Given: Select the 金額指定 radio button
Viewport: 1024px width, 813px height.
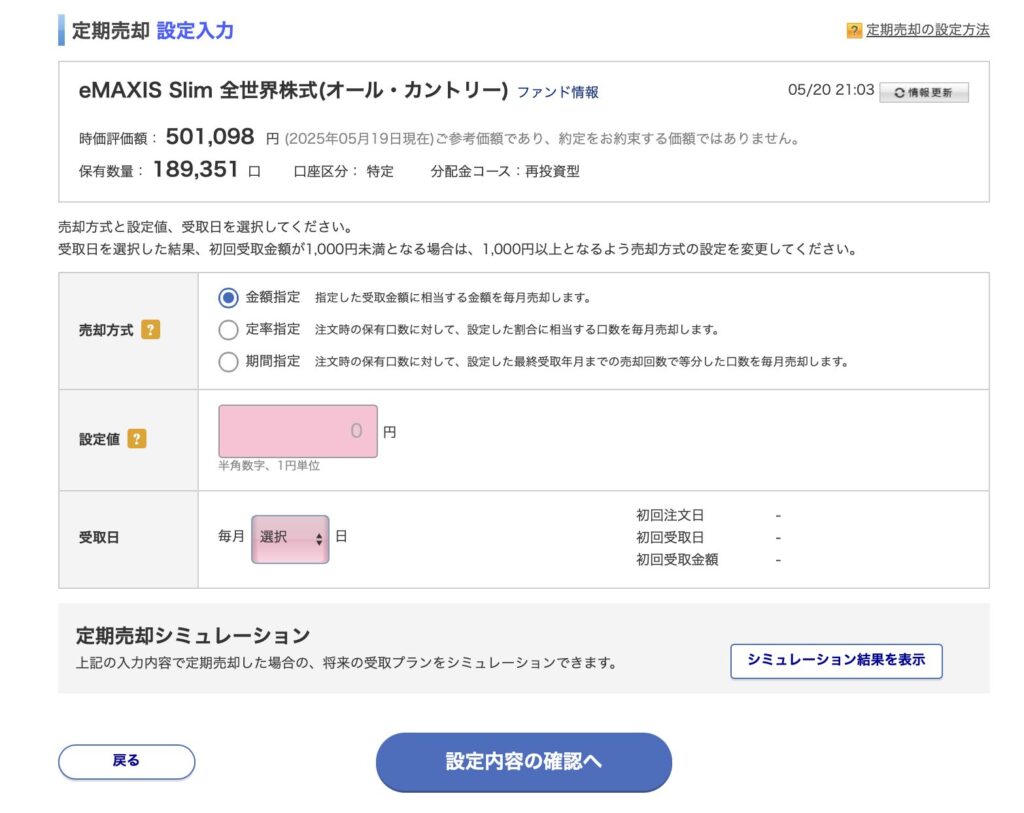Looking at the screenshot, I should click(228, 298).
